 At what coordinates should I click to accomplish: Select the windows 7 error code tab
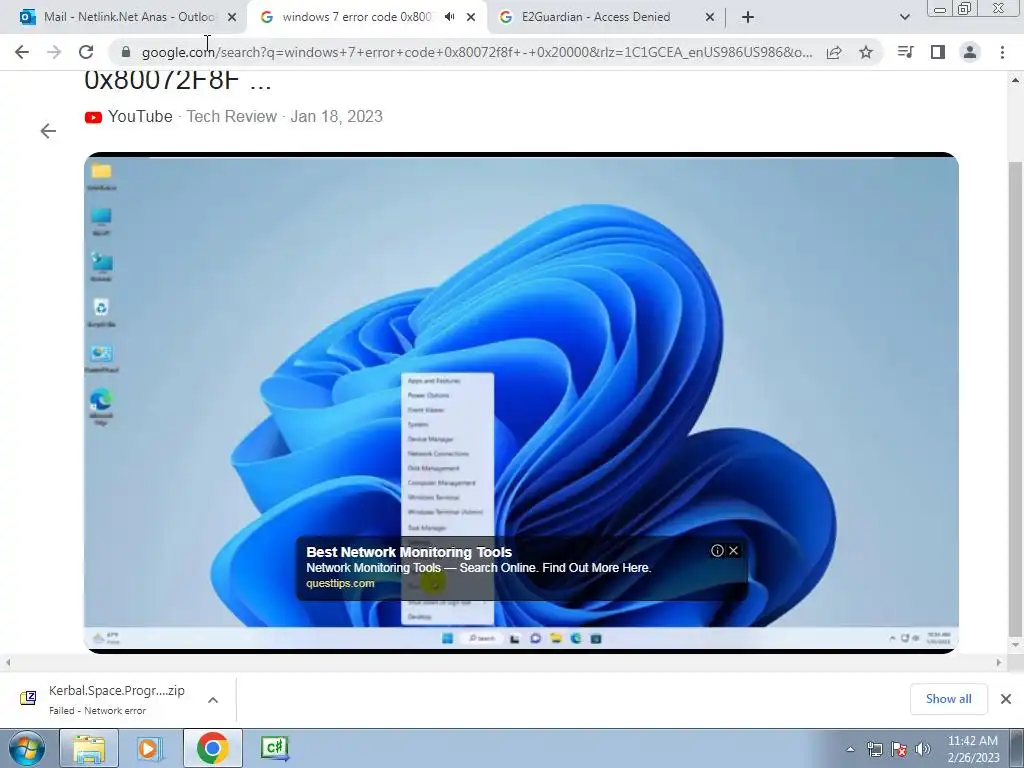pos(356,17)
